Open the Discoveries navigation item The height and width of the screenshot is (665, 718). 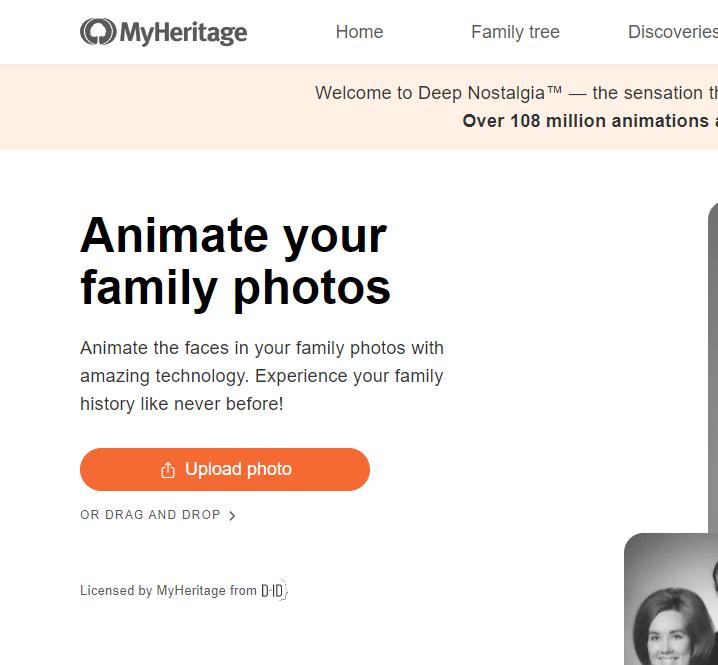(x=672, y=32)
